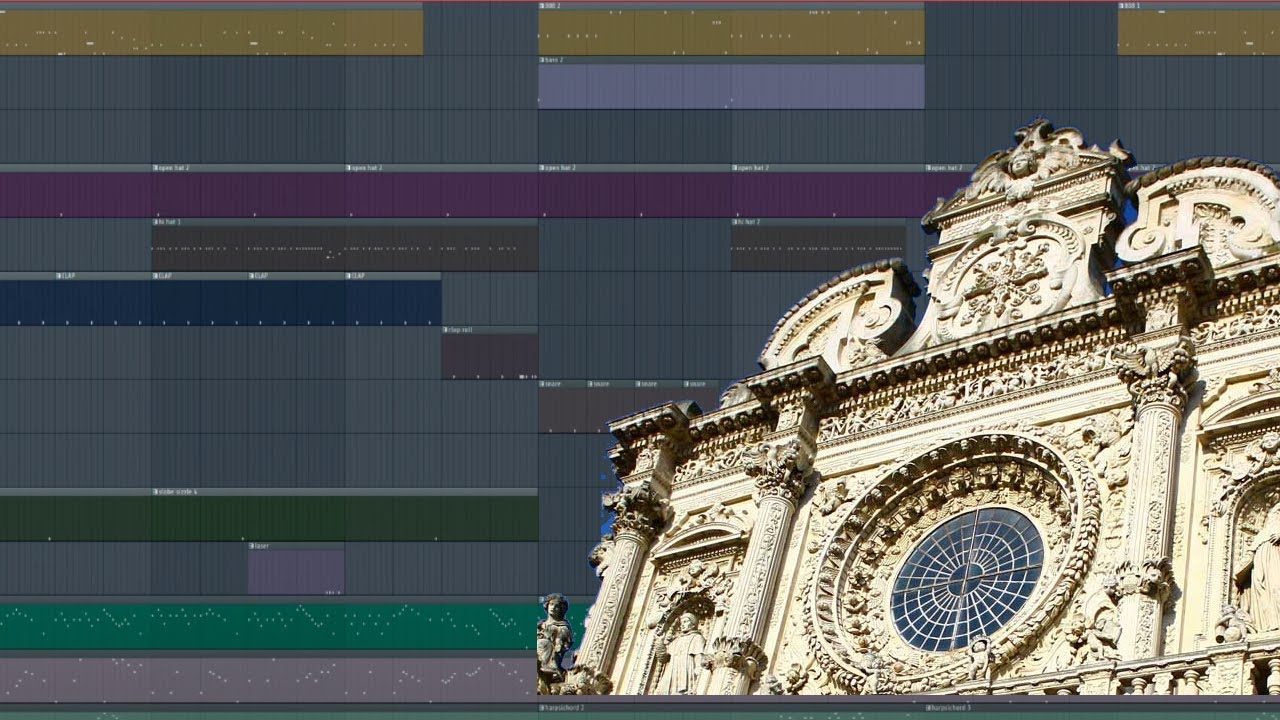Open the clip menu icon of laser pattern
The height and width of the screenshot is (720, 1280).
pyautogui.click(x=252, y=546)
